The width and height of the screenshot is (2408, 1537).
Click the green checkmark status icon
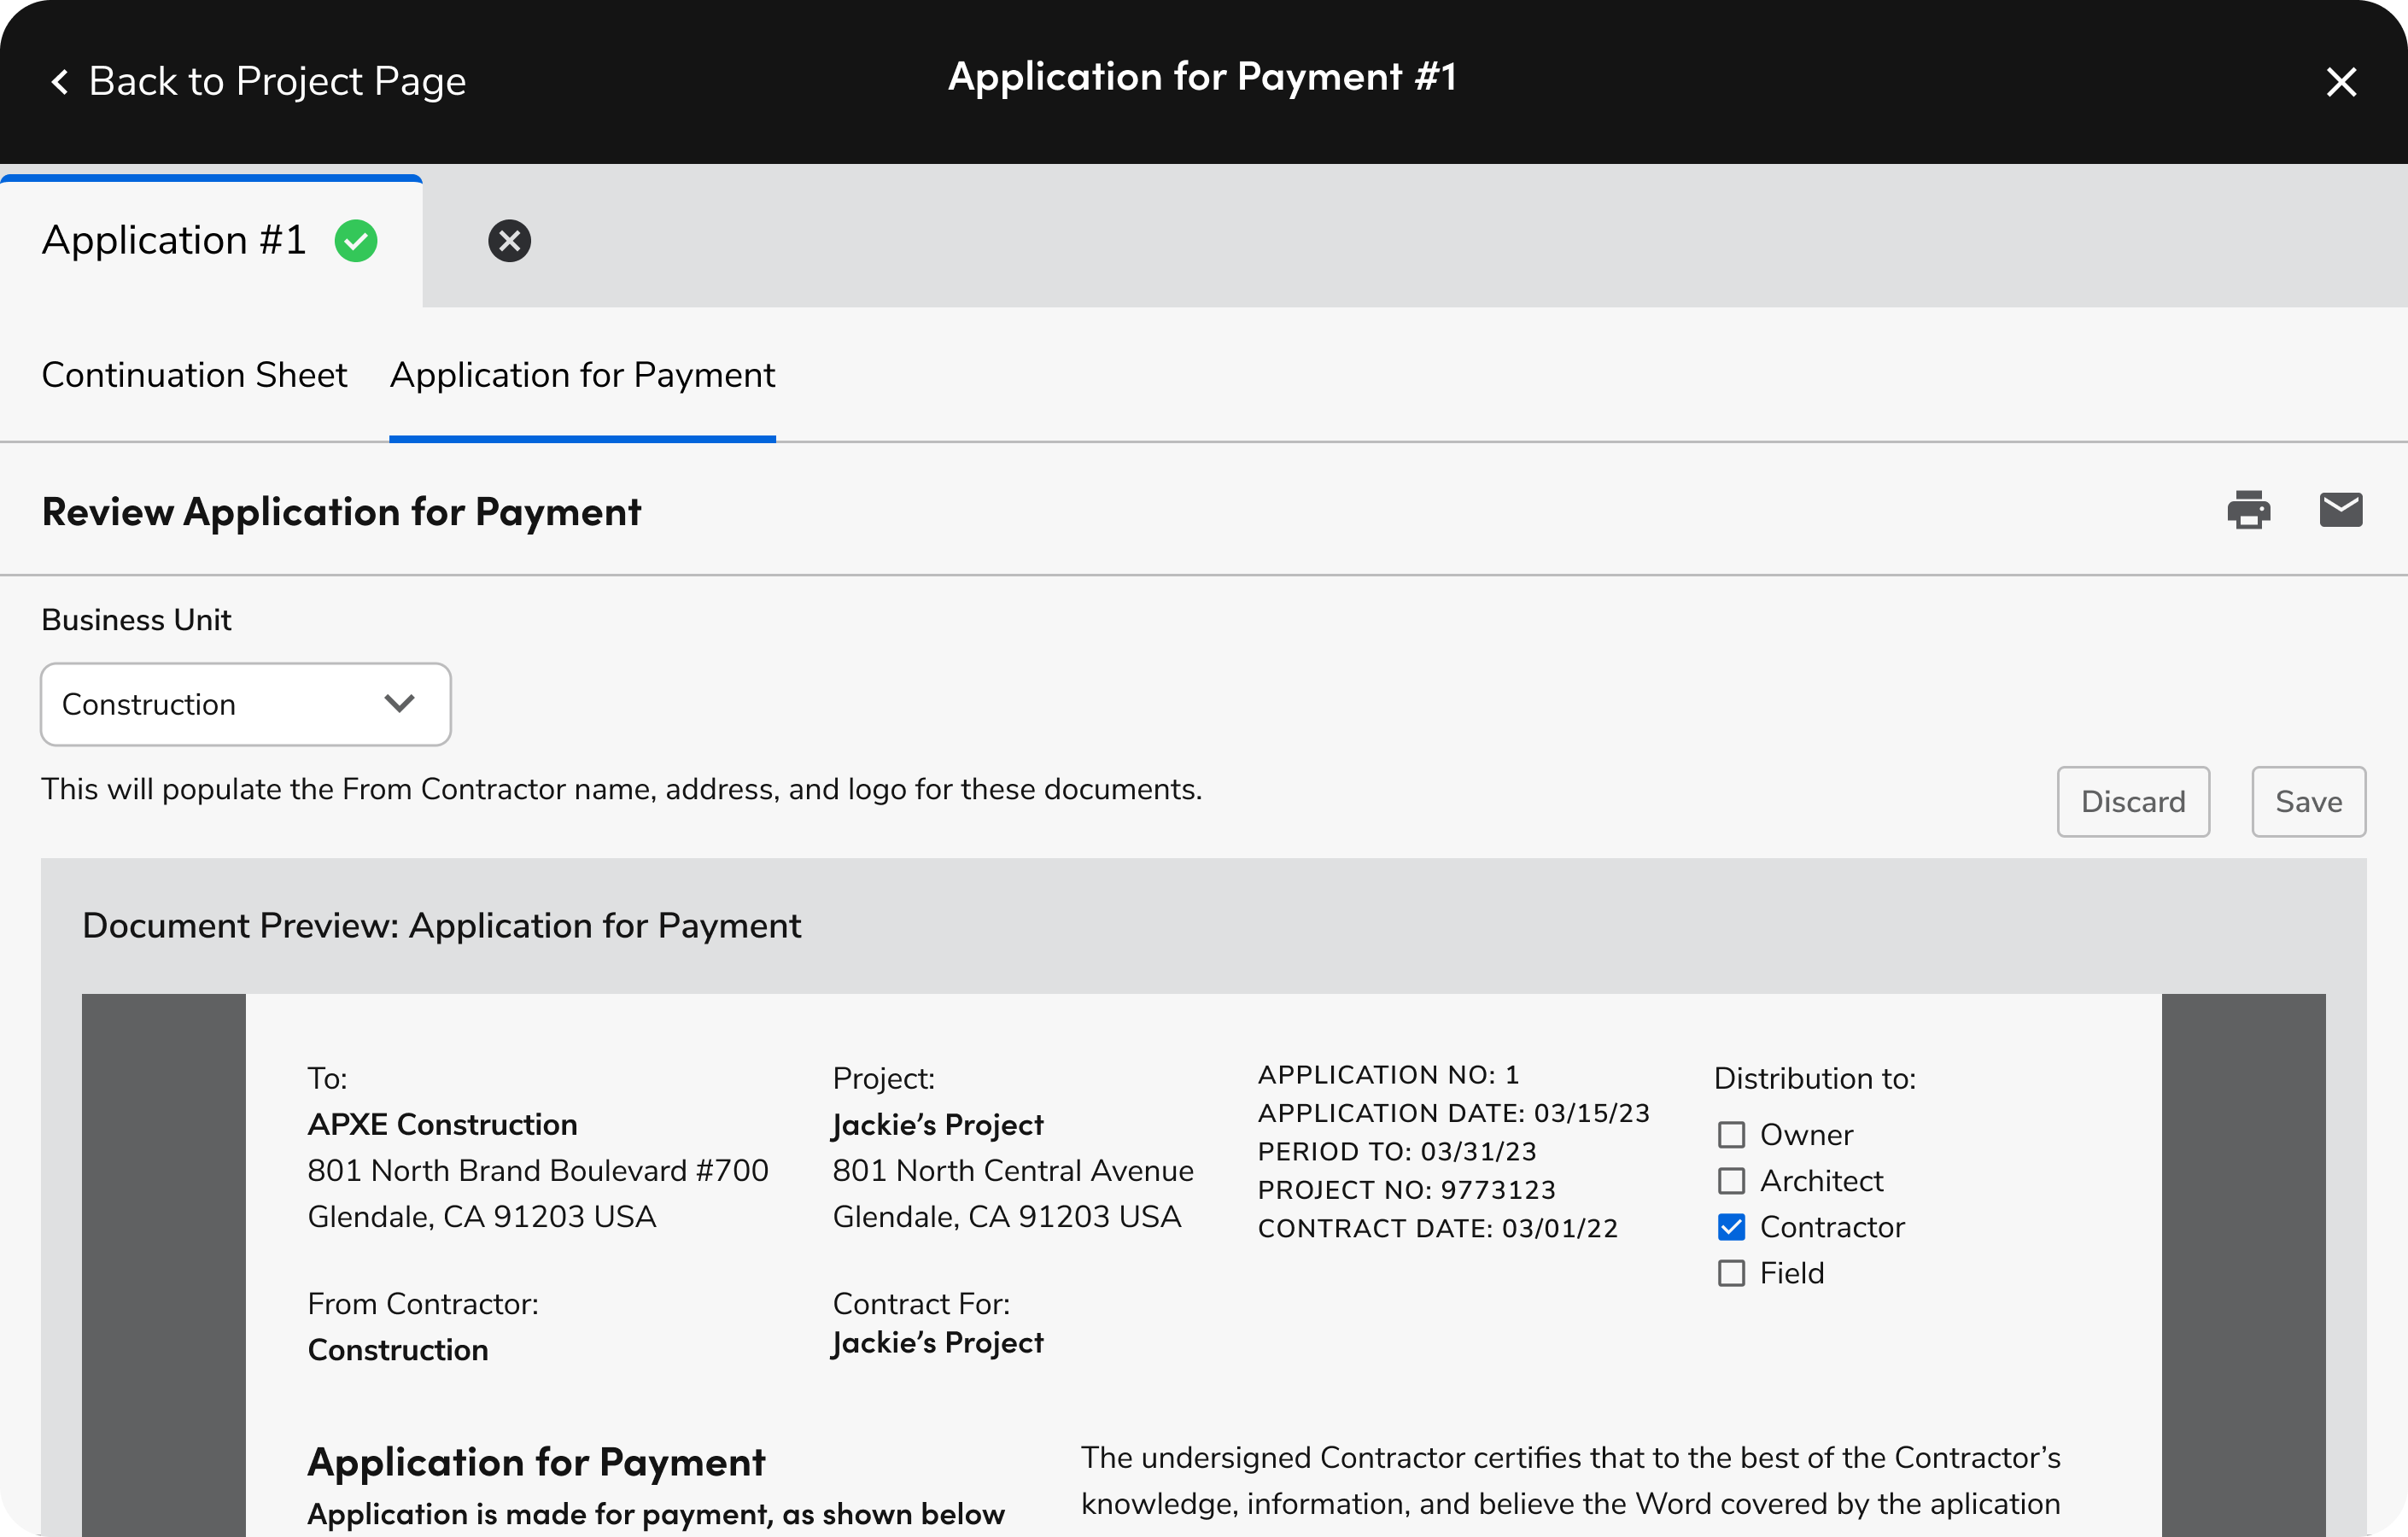(x=356, y=241)
